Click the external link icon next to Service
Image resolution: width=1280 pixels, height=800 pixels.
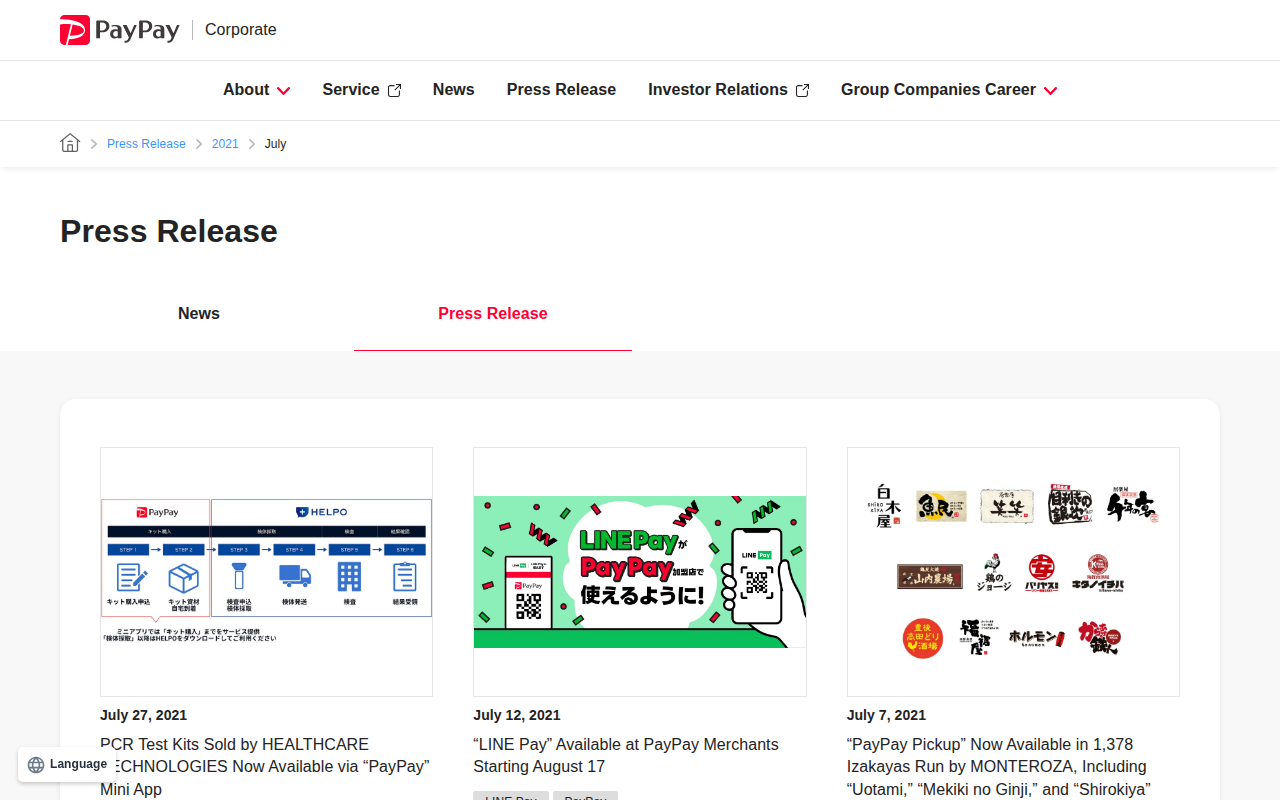pos(394,90)
